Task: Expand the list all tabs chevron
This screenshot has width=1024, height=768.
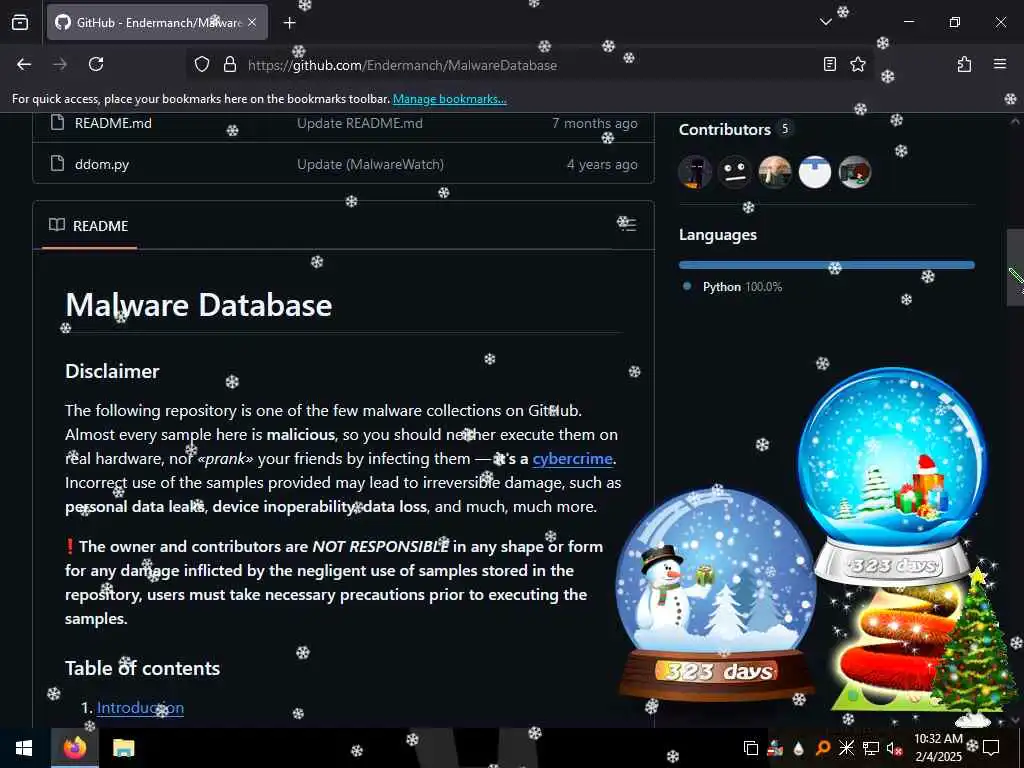Action: tap(825, 22)
